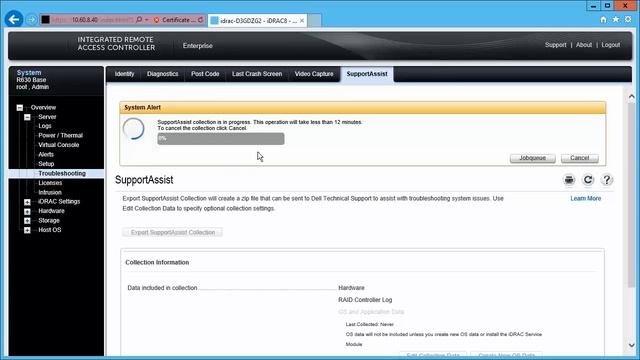Expand the iDRAC Settings node
640x360 pixels.
[x=27, y=202]
